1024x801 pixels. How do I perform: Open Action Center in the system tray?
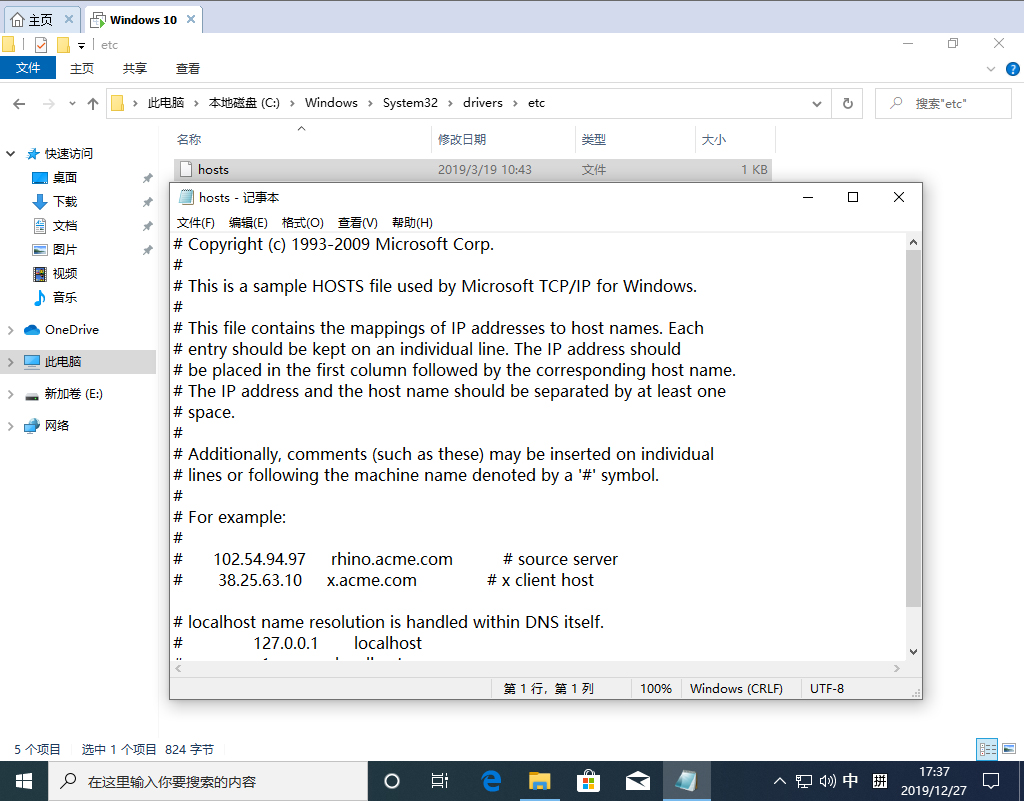[990, 781]
